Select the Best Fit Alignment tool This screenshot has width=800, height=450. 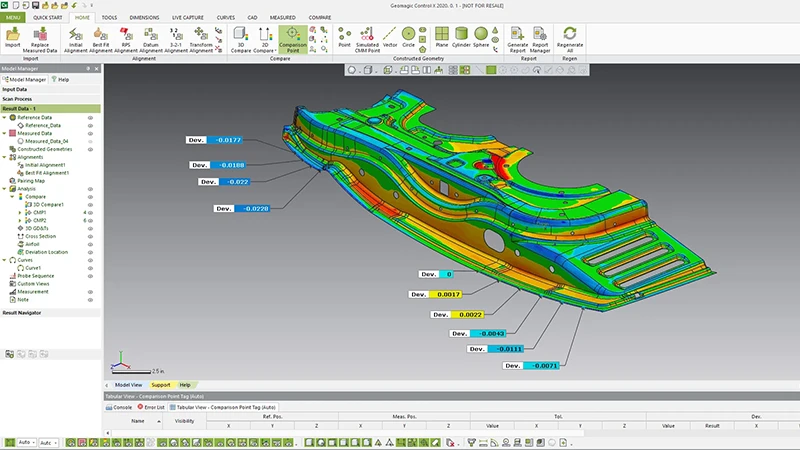point(101,36)
